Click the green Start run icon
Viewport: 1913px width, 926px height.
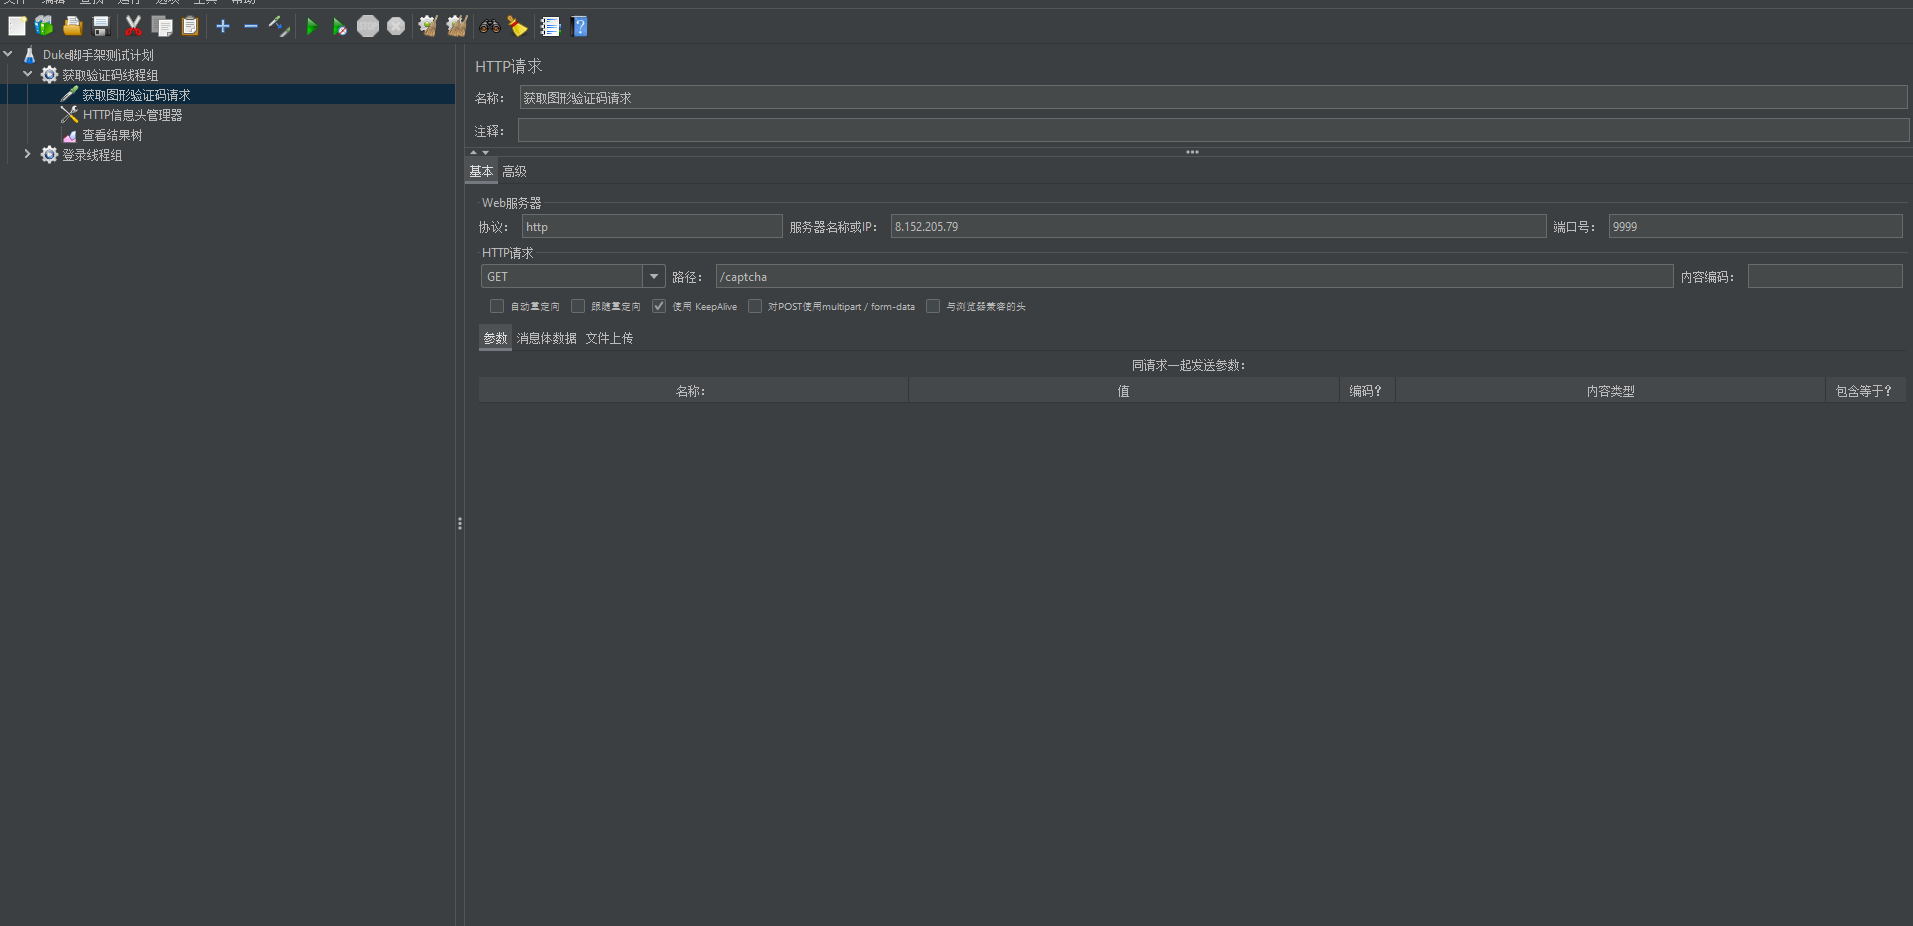point(311,27)
